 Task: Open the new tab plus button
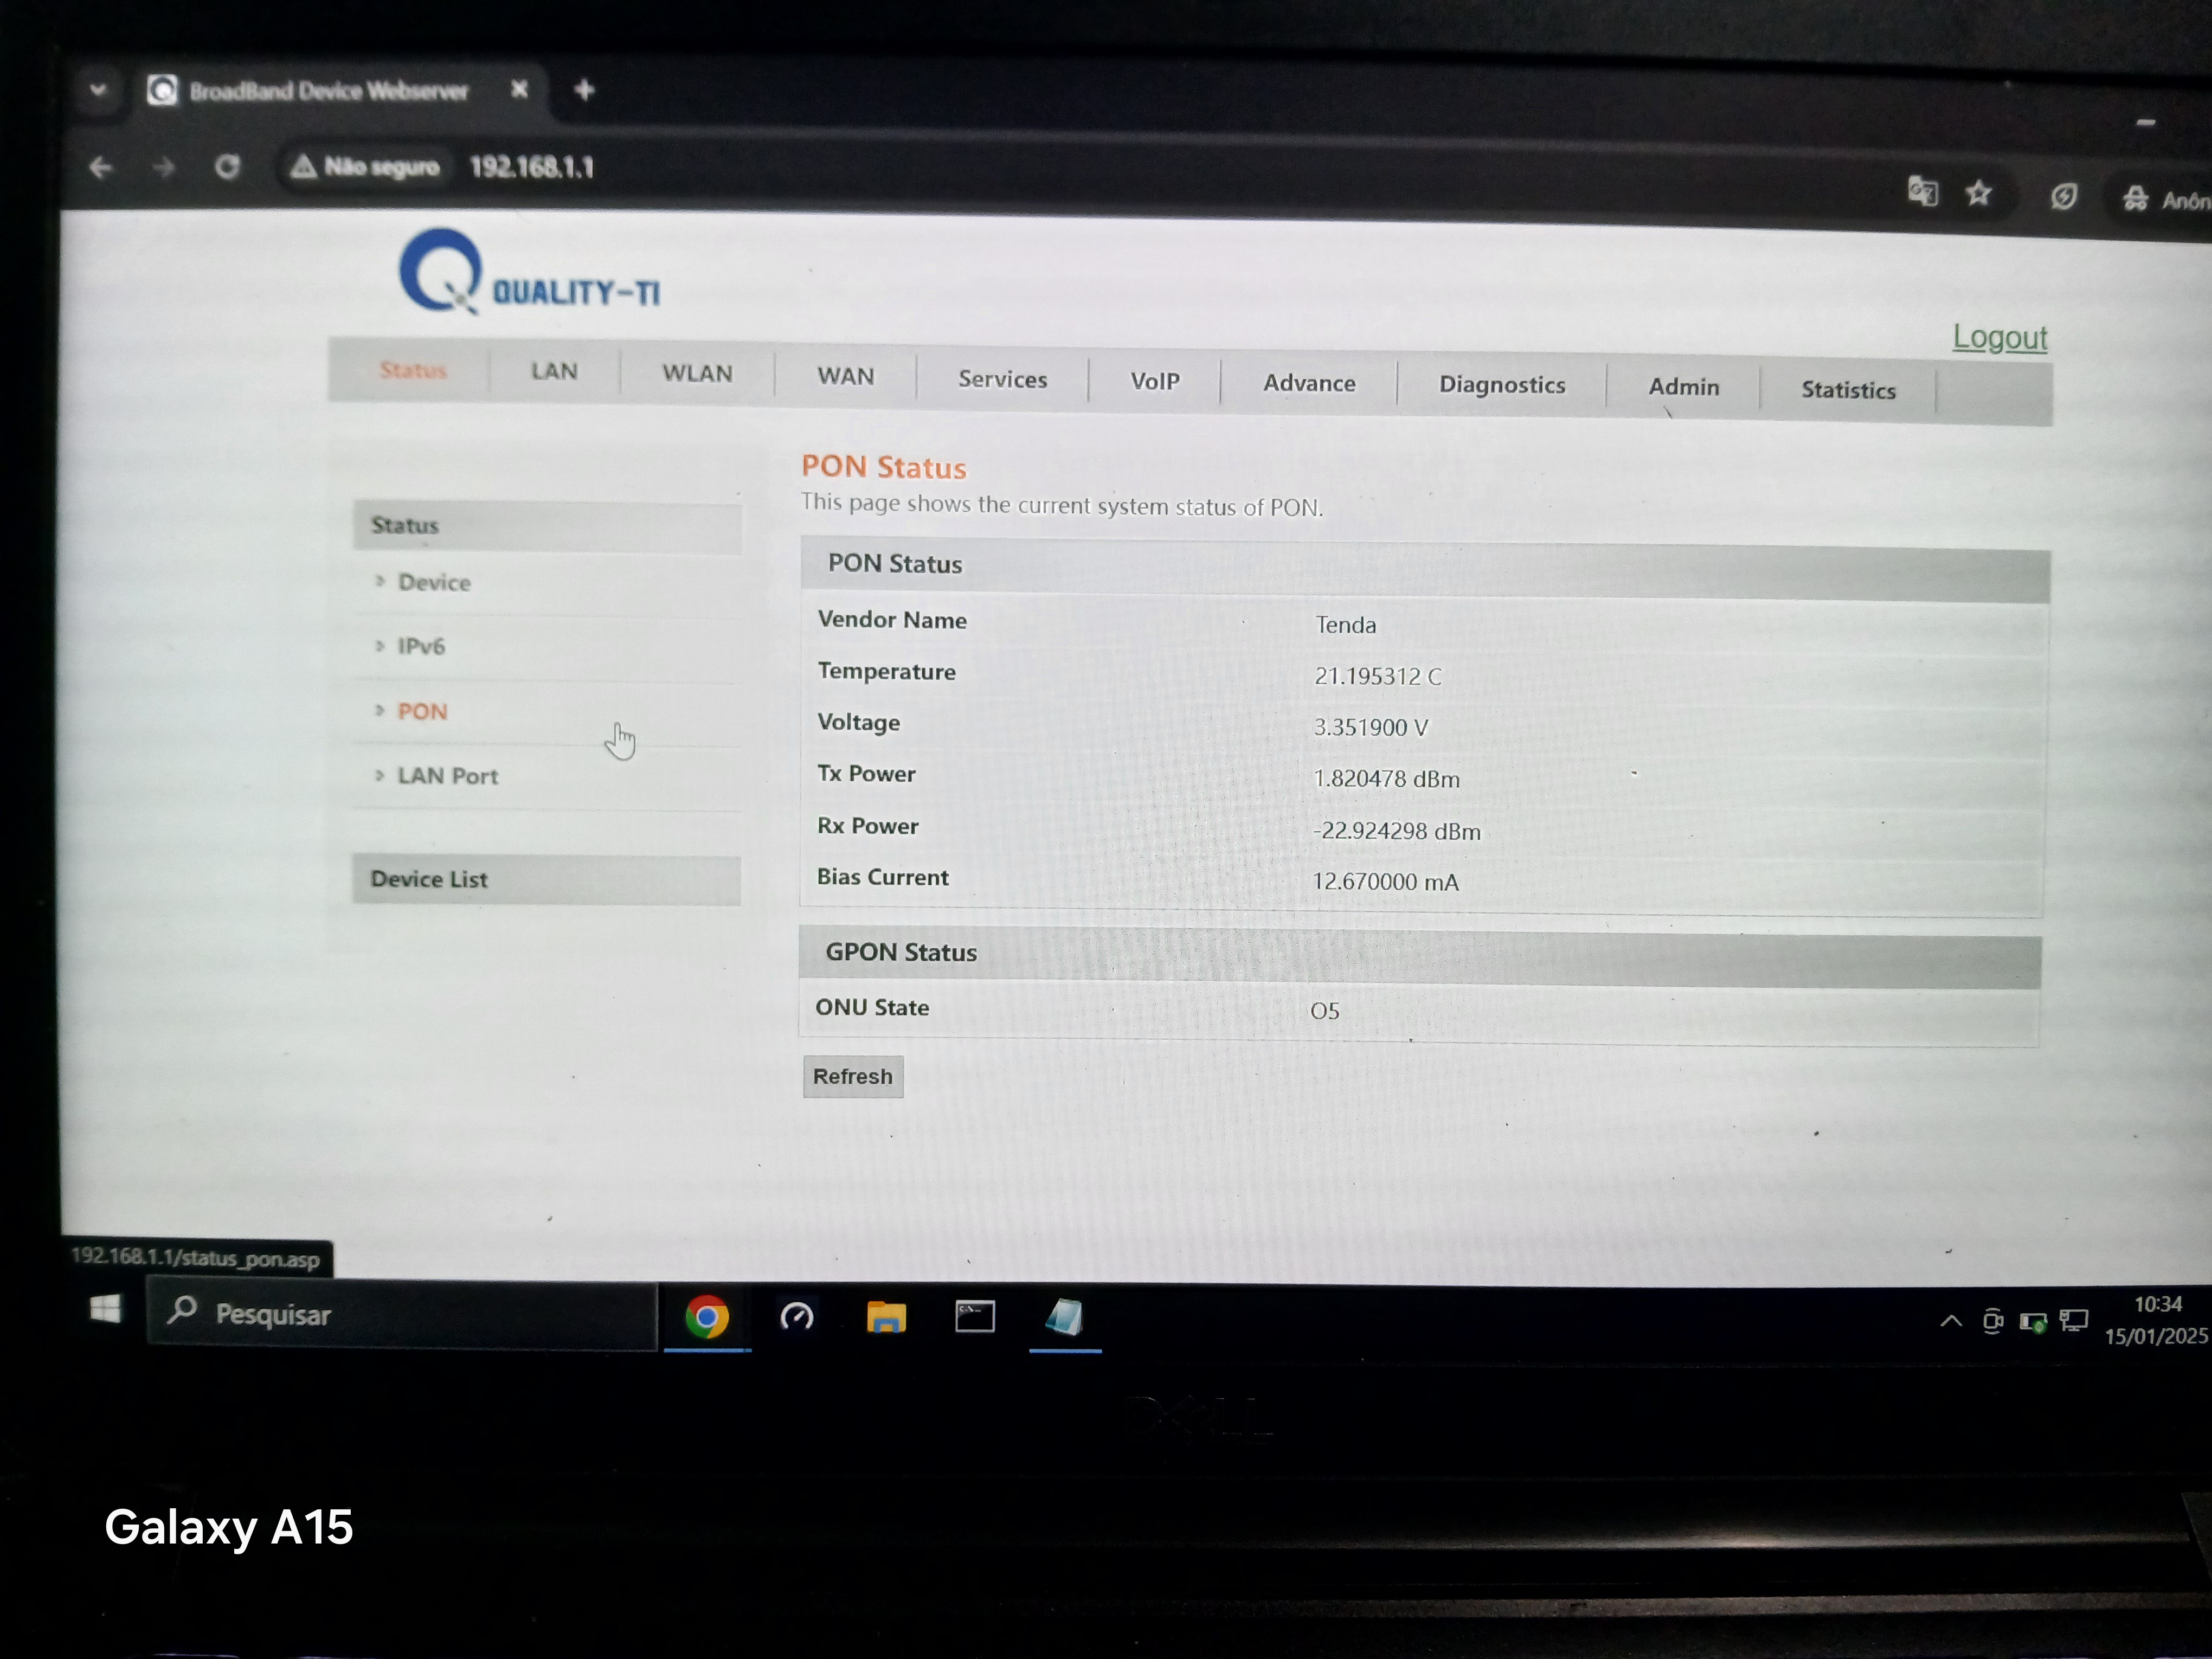pyautogui.click(x=585, y=90)
